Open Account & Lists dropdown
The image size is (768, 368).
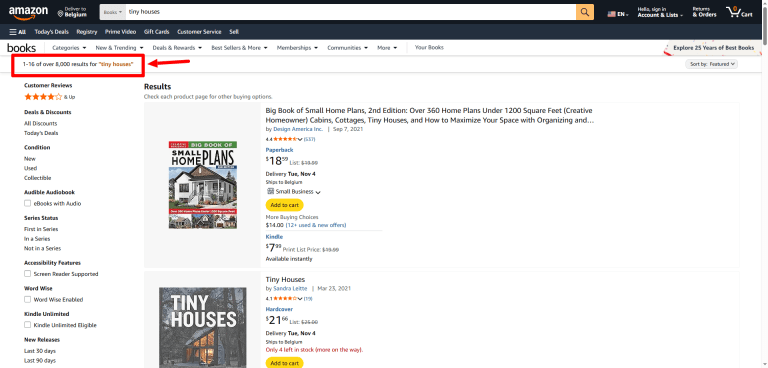[660, 12]
